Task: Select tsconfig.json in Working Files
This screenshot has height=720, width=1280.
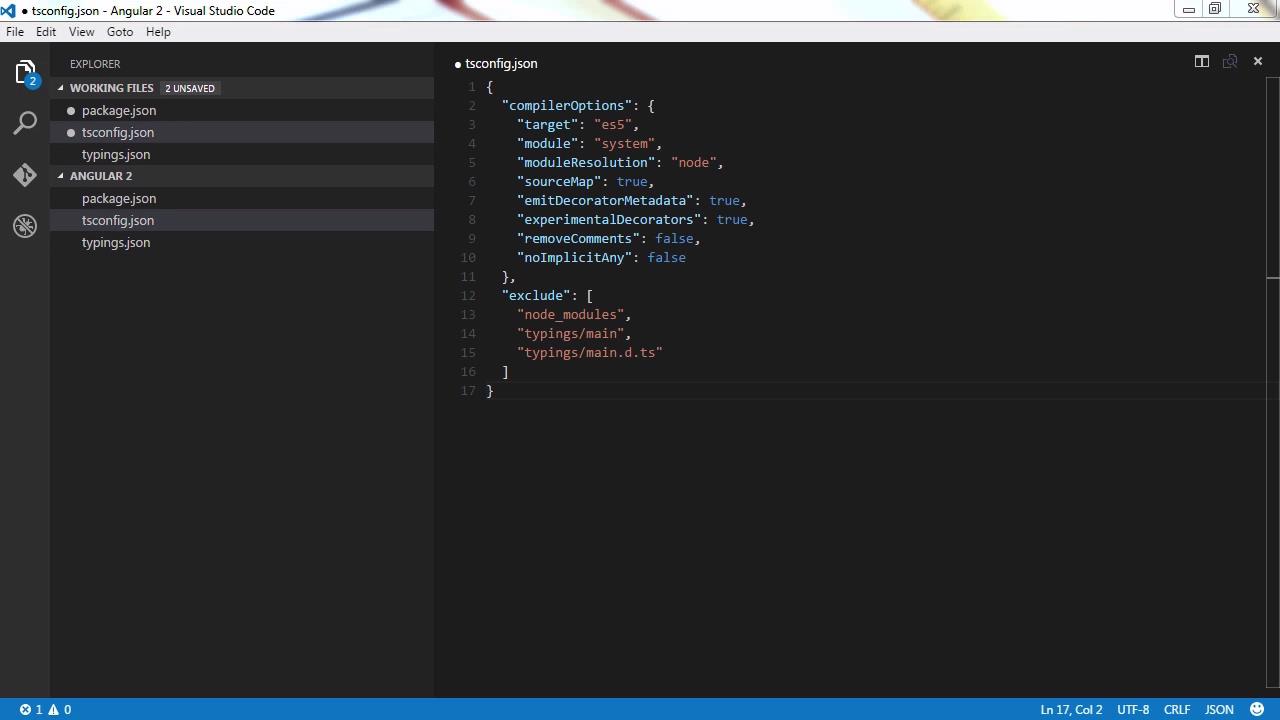Action: [x=242, y=132]
